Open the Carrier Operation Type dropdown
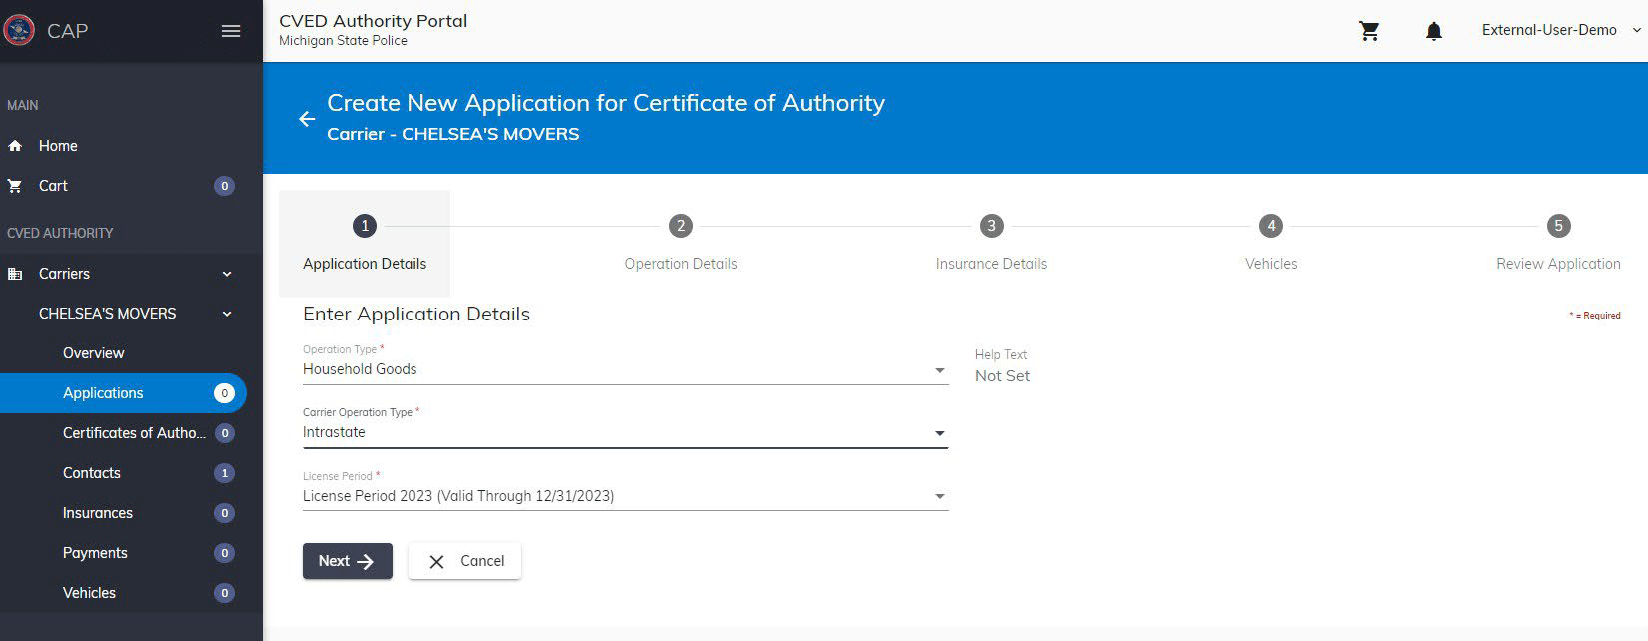Viewport: 1648px width, 641px height. [x=625, y=432]
